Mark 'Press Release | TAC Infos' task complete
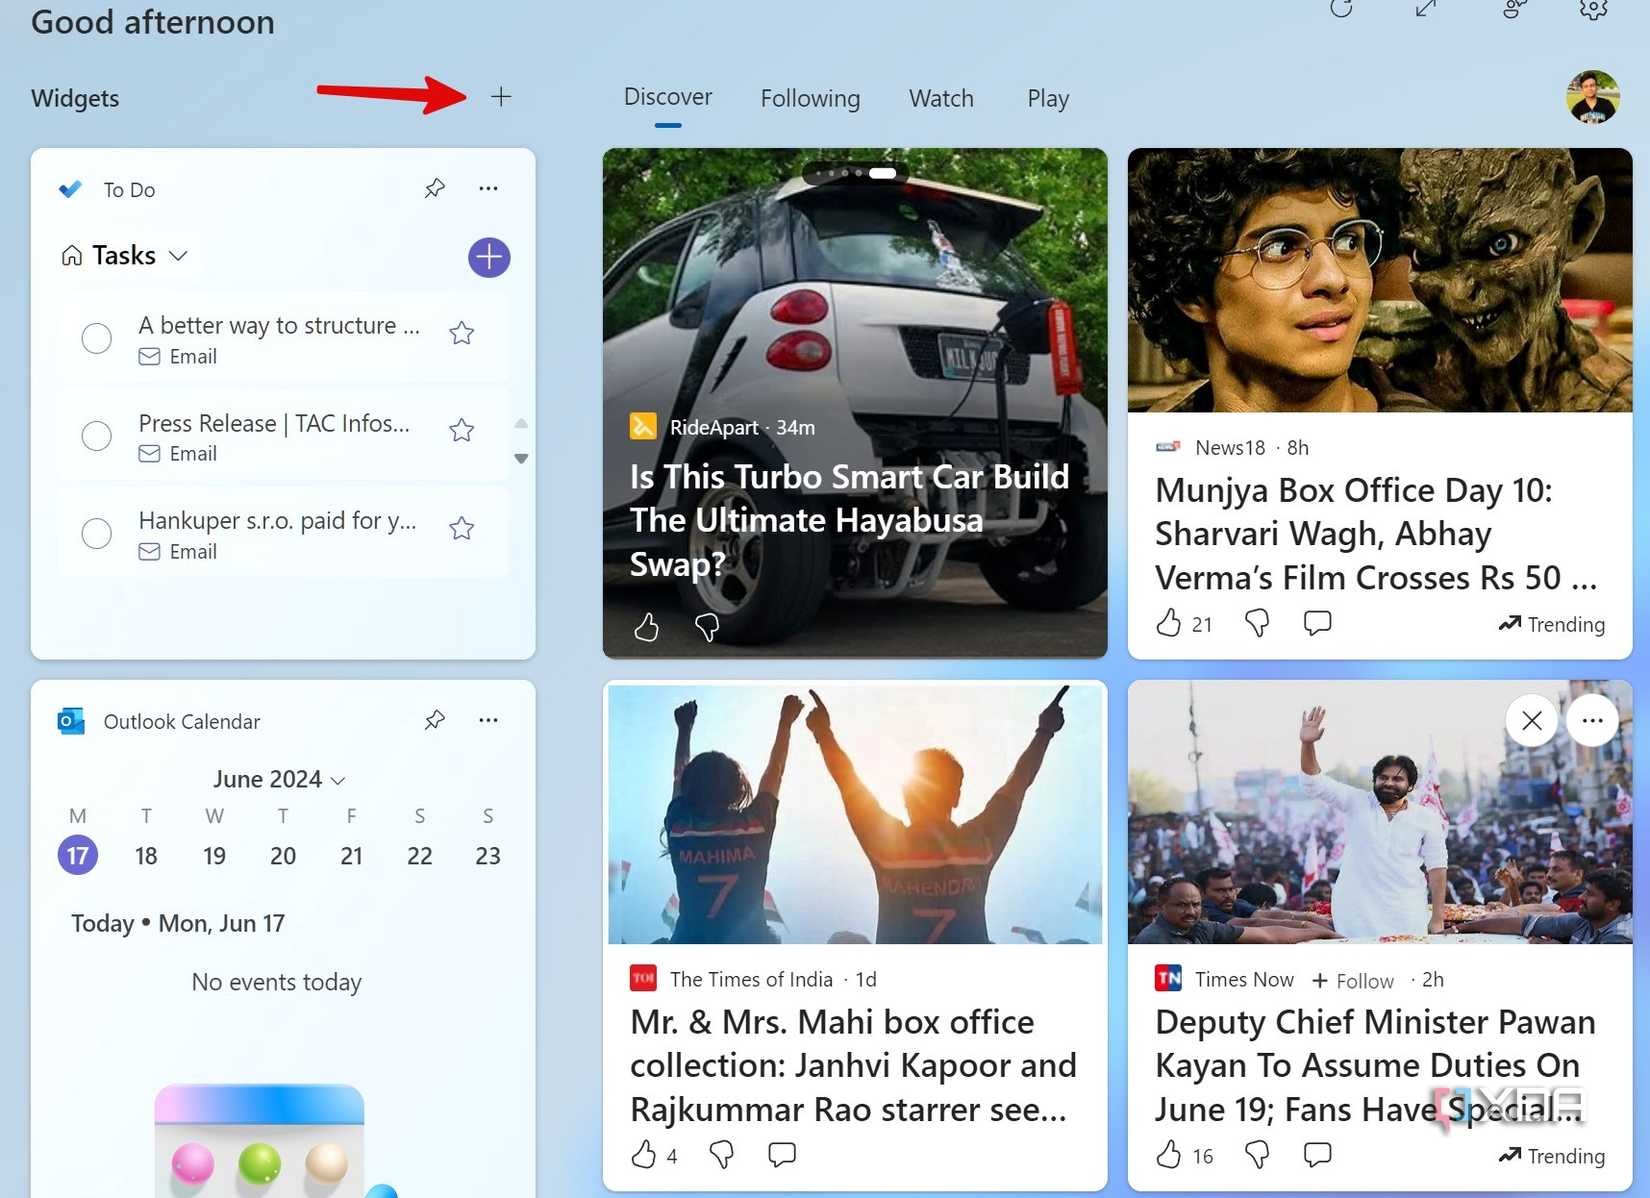 pyautogui.click(x=96, y=436)
